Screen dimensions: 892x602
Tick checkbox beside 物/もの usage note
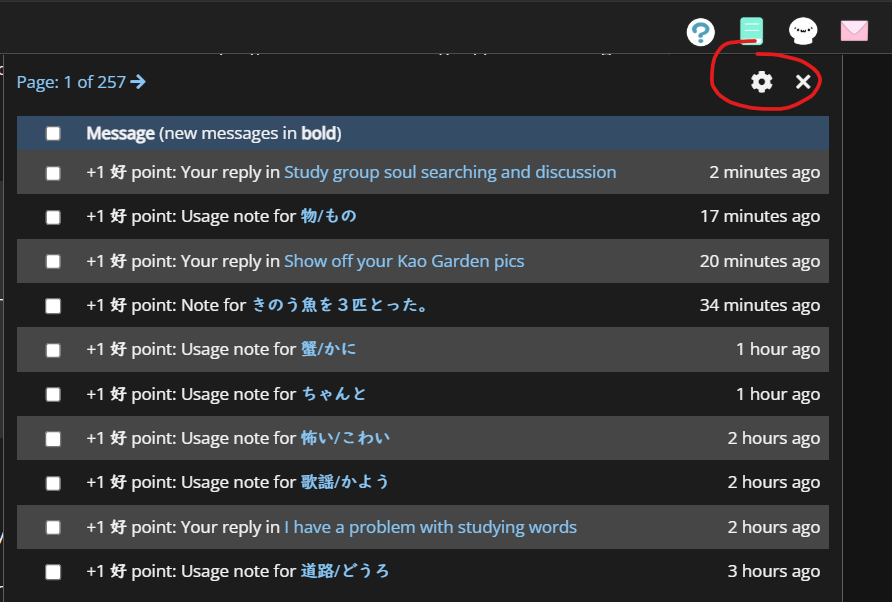coord(53,217)
